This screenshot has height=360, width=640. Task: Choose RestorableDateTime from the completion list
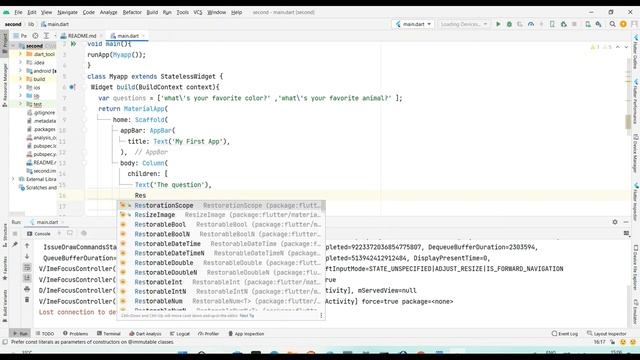click(221, 244)
